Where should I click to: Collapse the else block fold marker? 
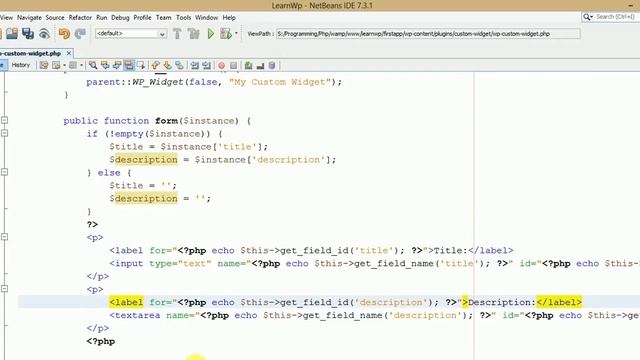pos(4,172)
